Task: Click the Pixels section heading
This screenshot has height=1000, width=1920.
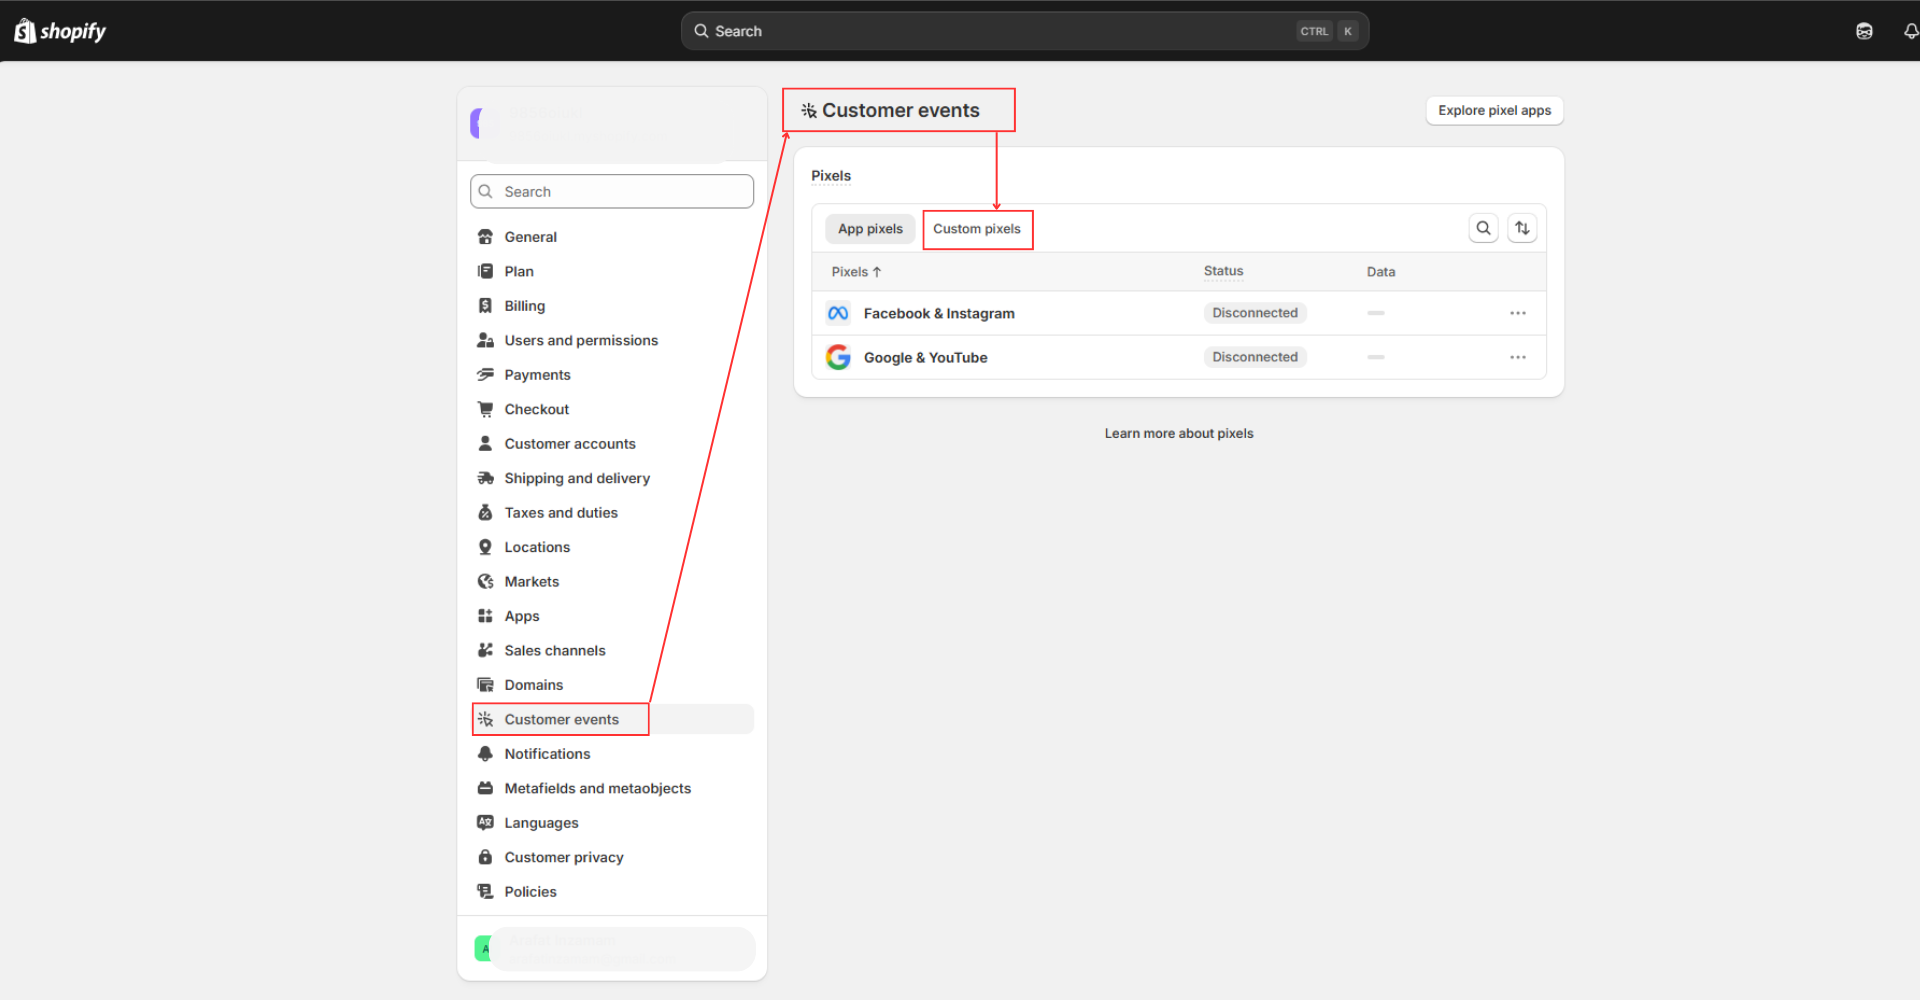Action: [831, 176]
